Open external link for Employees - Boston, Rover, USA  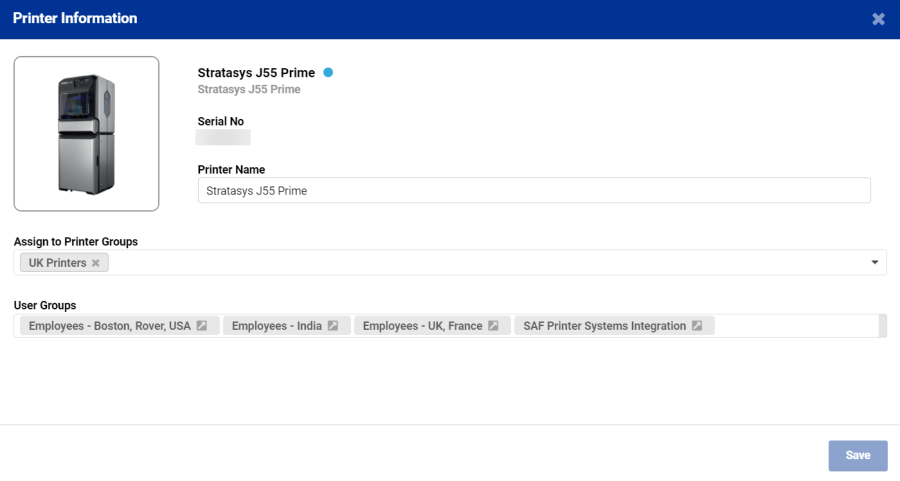coord(201,326)
